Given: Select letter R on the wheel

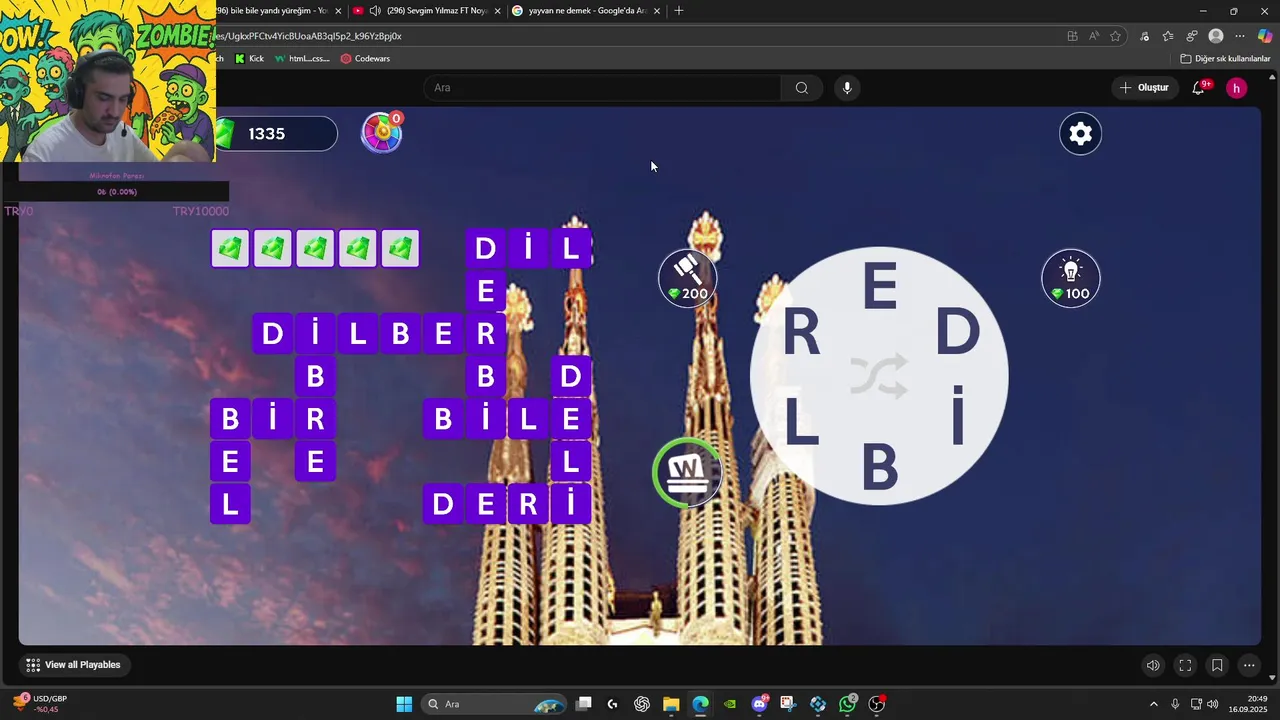Looking at the screenshot, I should (x=801, y=333).
